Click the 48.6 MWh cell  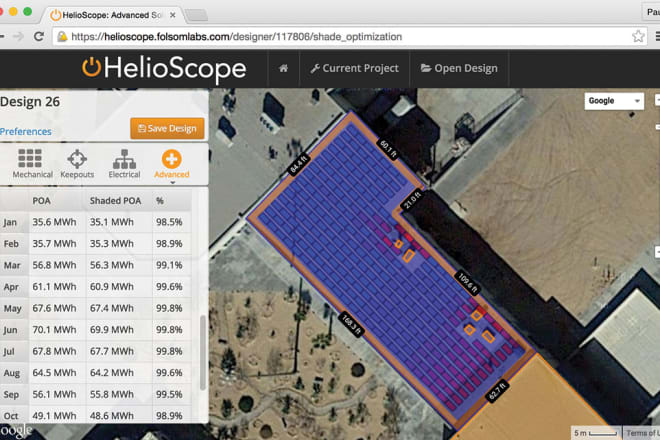tap(112, 416)
